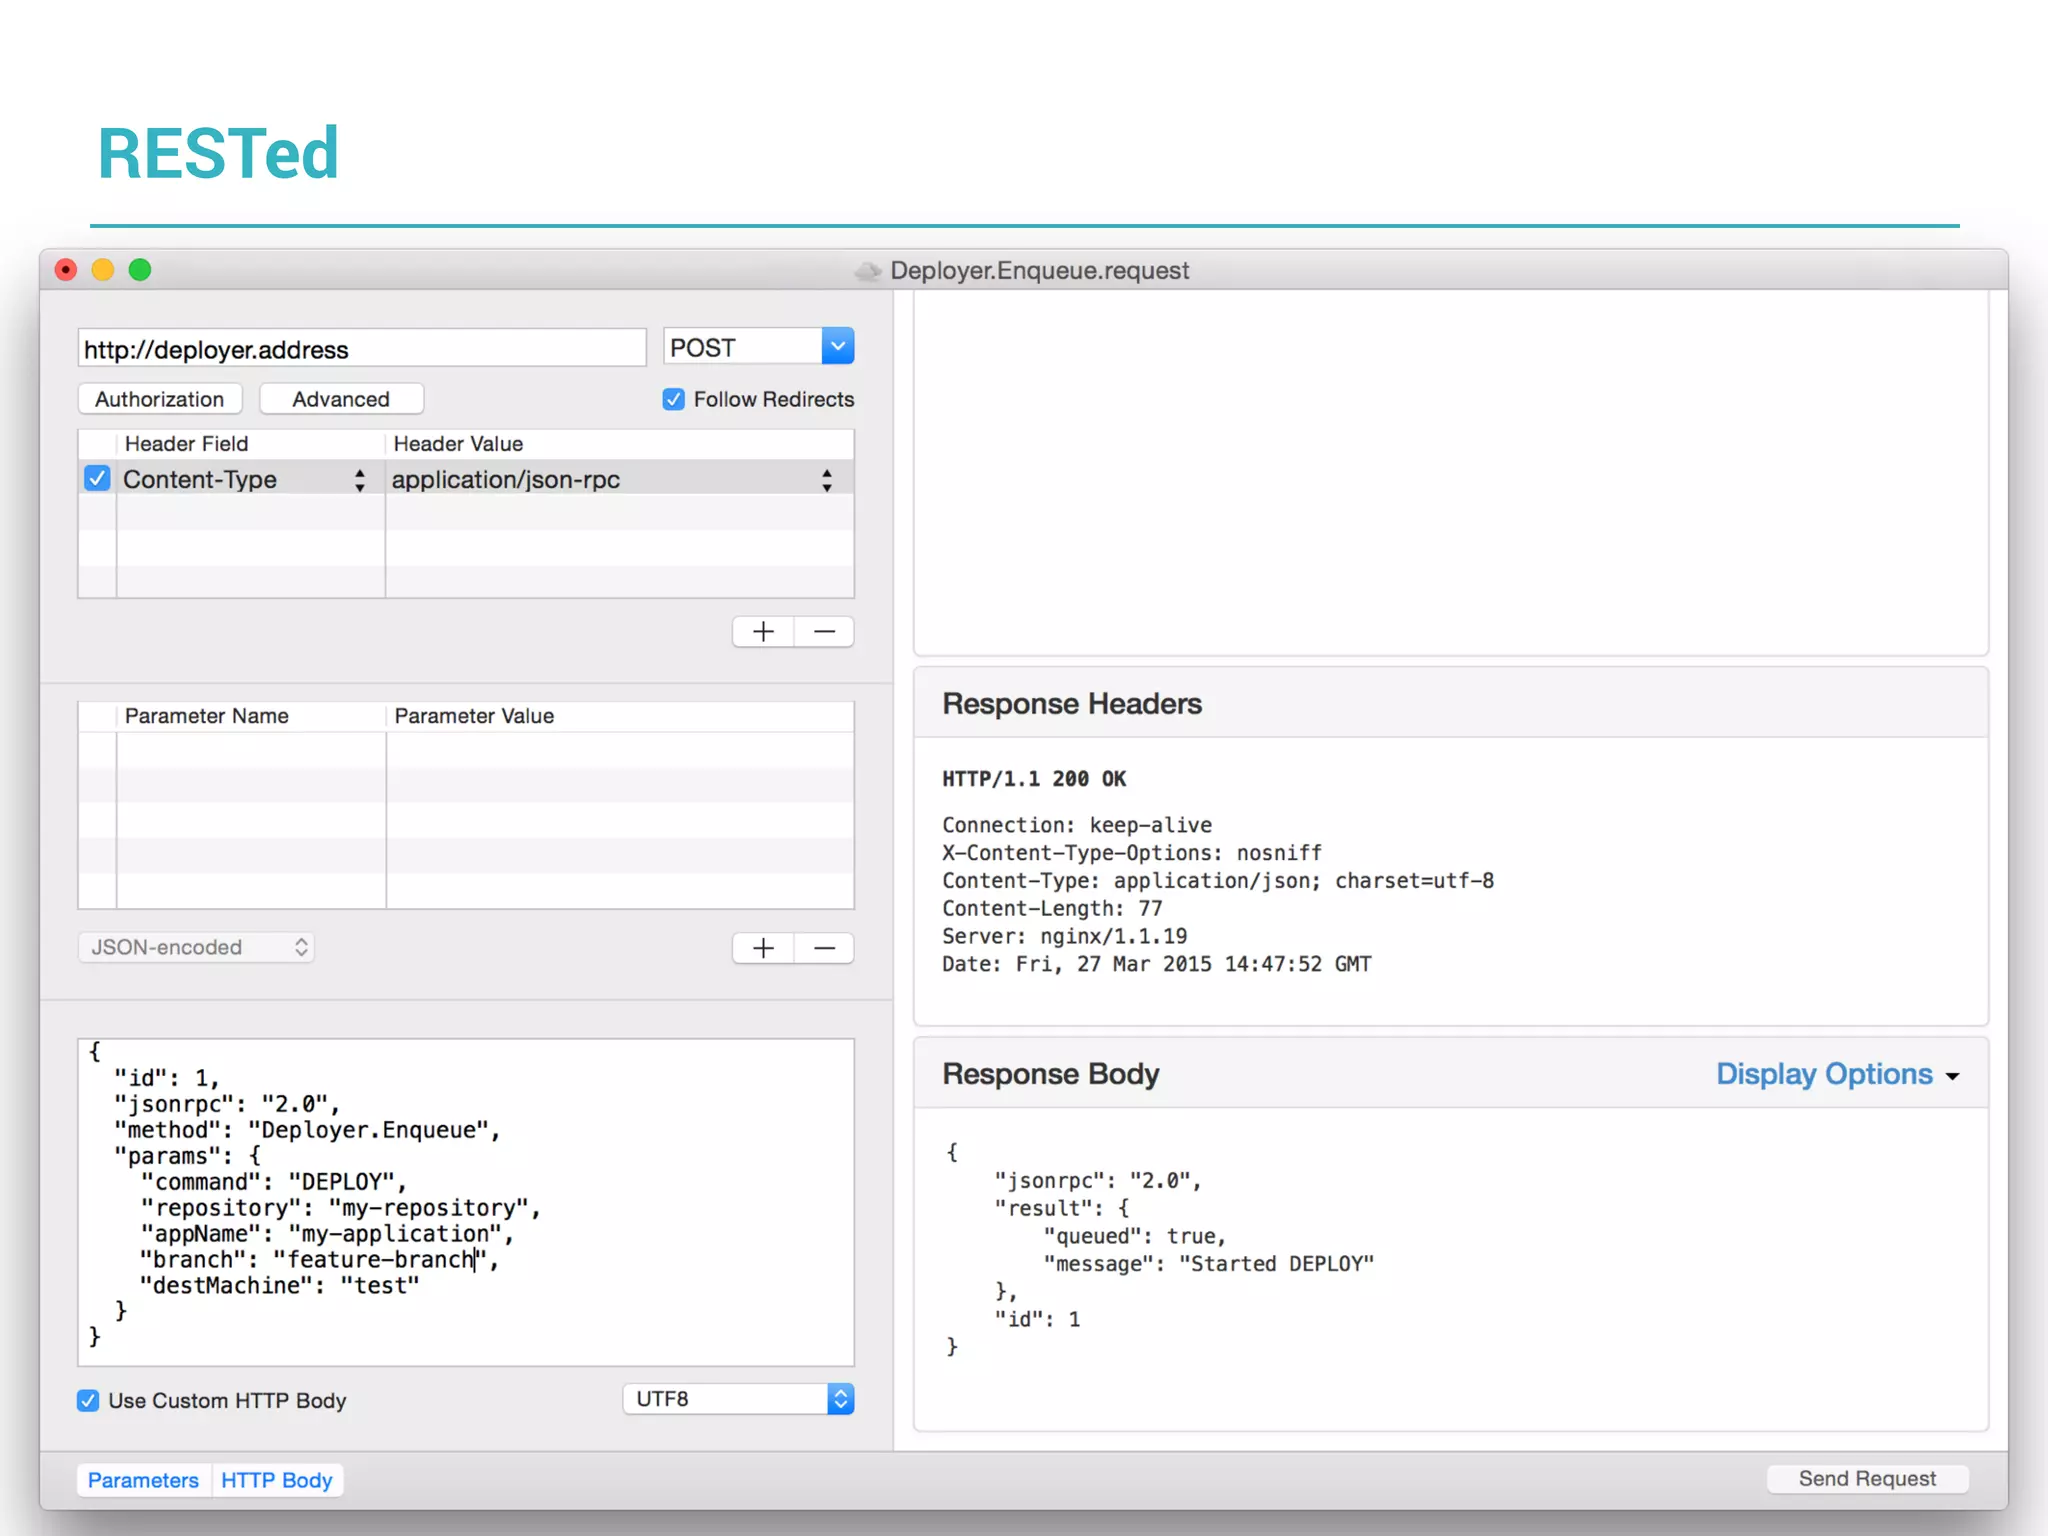2048x1536 pixels.
Task: Toggle Use Custom HTTP Body checkbox
Action: coord(88,1400)
